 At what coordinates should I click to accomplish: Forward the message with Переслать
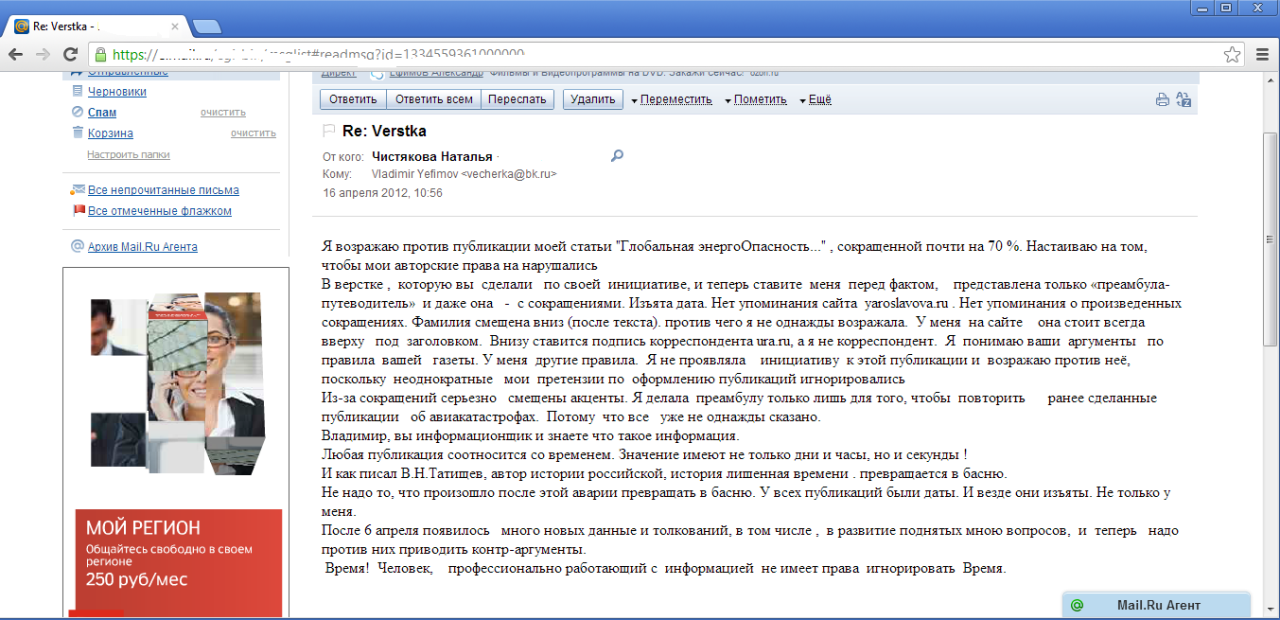point(518,99)
